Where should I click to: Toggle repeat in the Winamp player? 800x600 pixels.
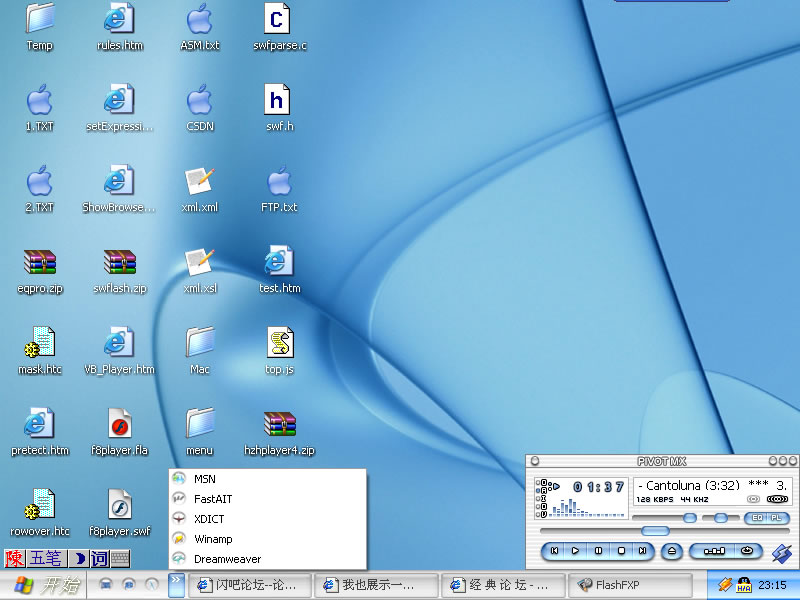[x=748, y=551]
